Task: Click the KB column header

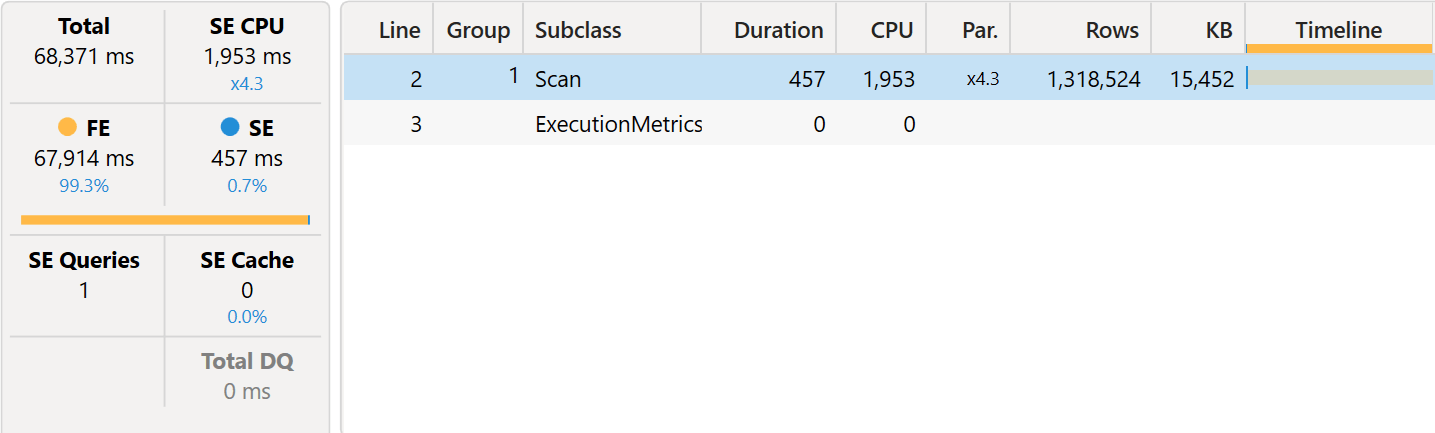Action: pos(1198,29)
